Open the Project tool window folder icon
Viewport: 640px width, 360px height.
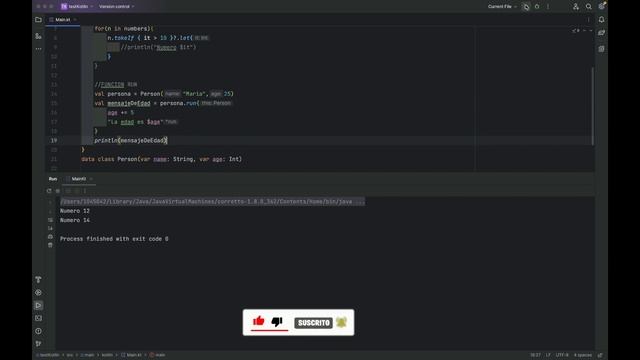click(38, 20)
